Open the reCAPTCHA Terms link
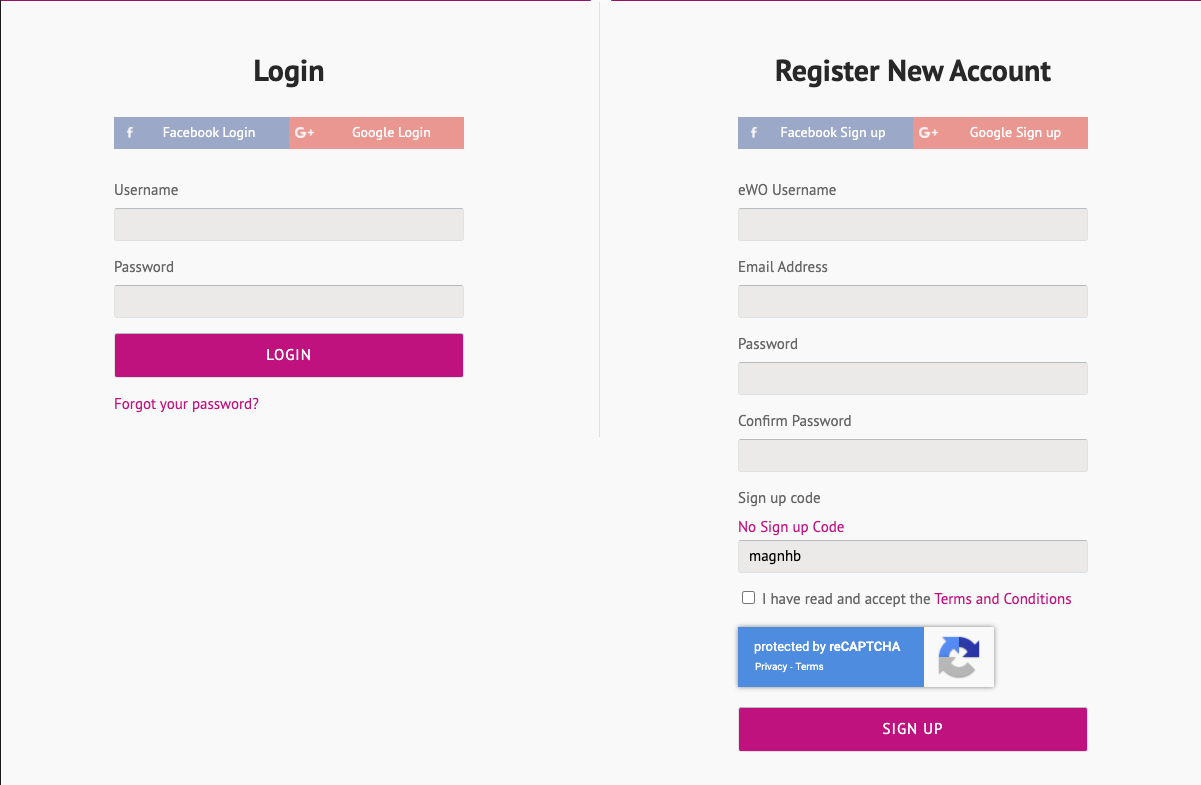The height and width of the screenshot is (785, 1201). coord(810,667)
